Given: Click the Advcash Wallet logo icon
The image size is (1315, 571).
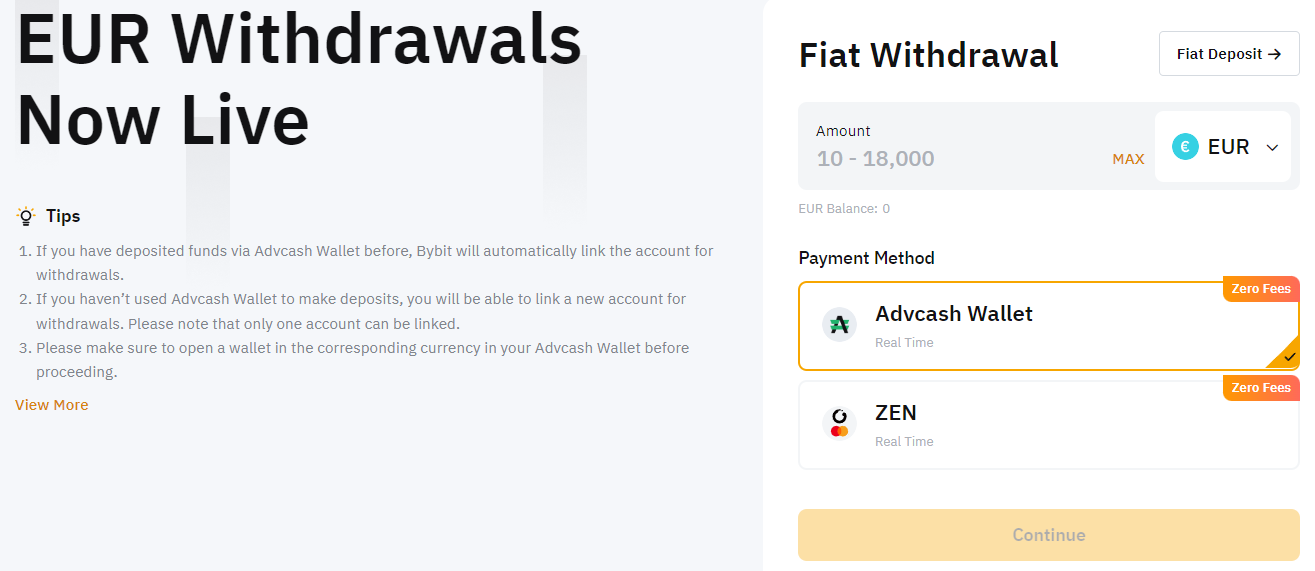Looking at the screenshot, I should pos(839,325).
